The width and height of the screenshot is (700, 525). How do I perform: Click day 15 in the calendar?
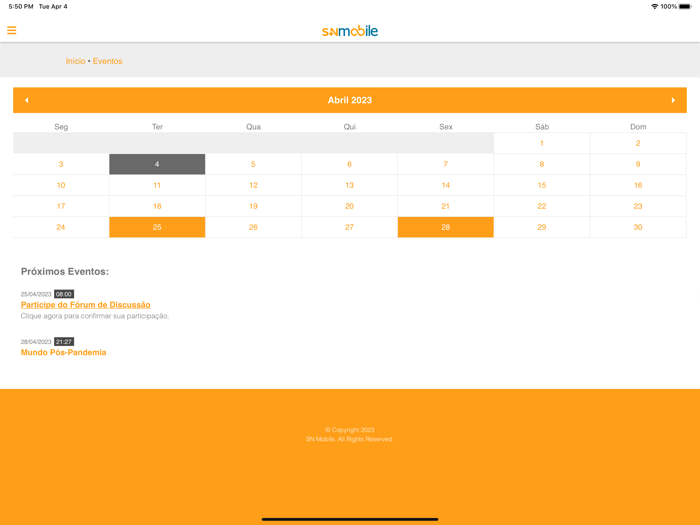tap(542, 185)
